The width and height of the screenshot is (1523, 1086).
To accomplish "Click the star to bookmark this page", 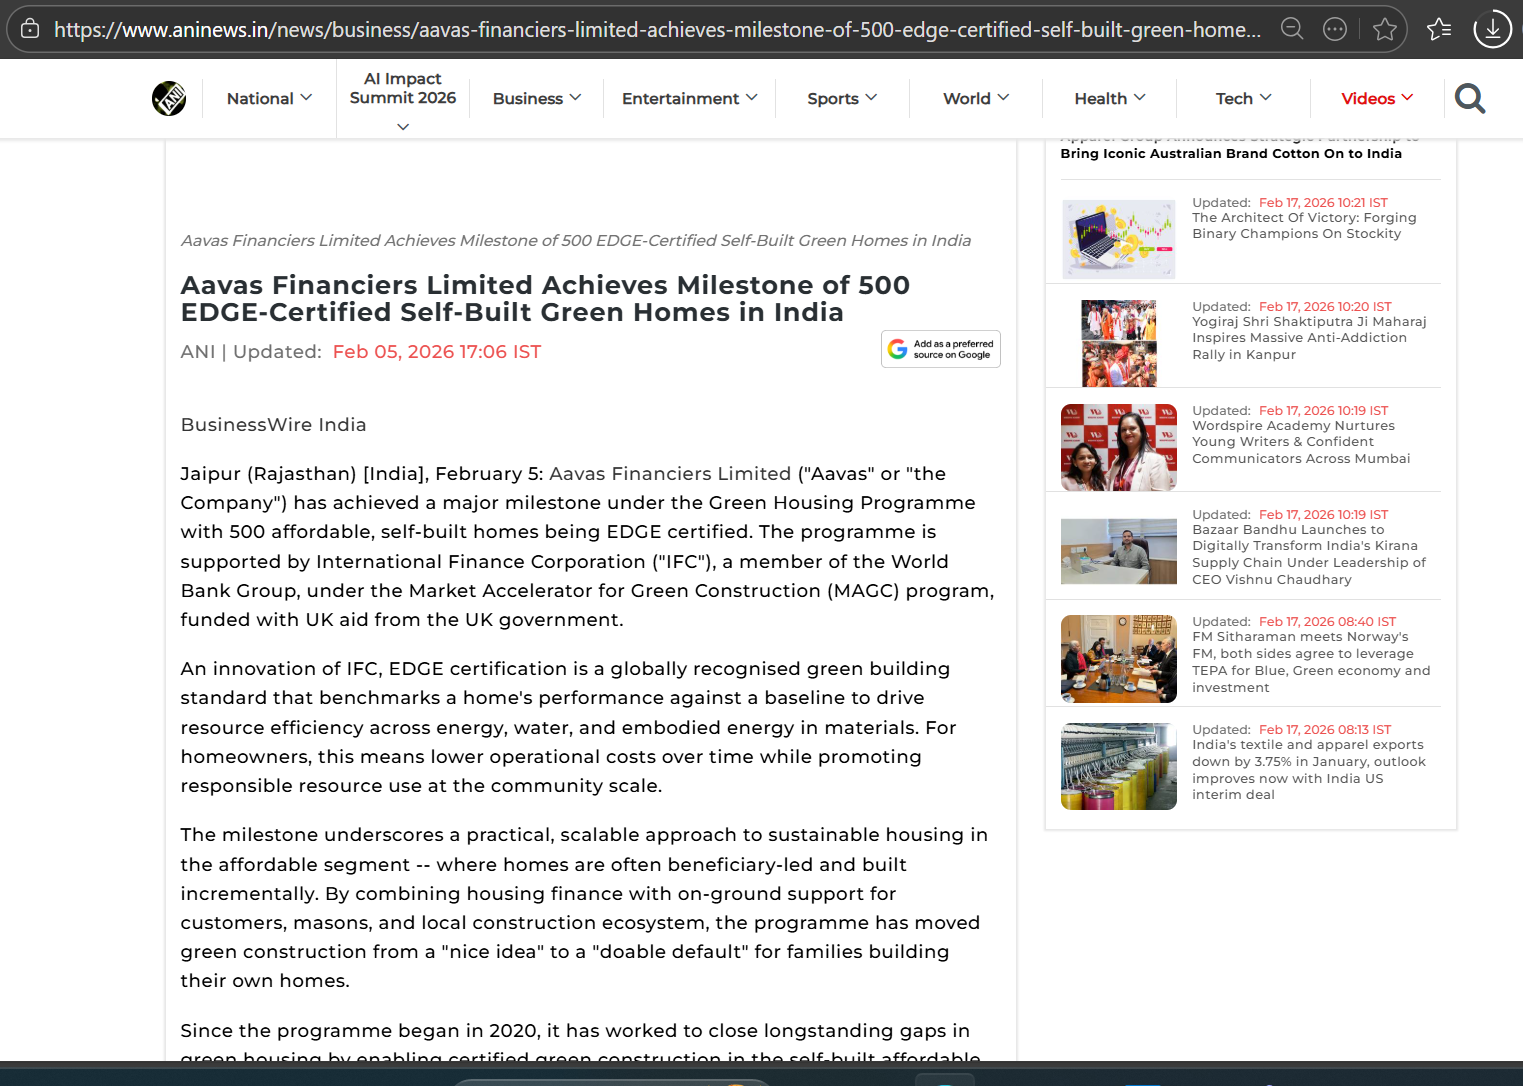I will click(x=1384, y=29).
